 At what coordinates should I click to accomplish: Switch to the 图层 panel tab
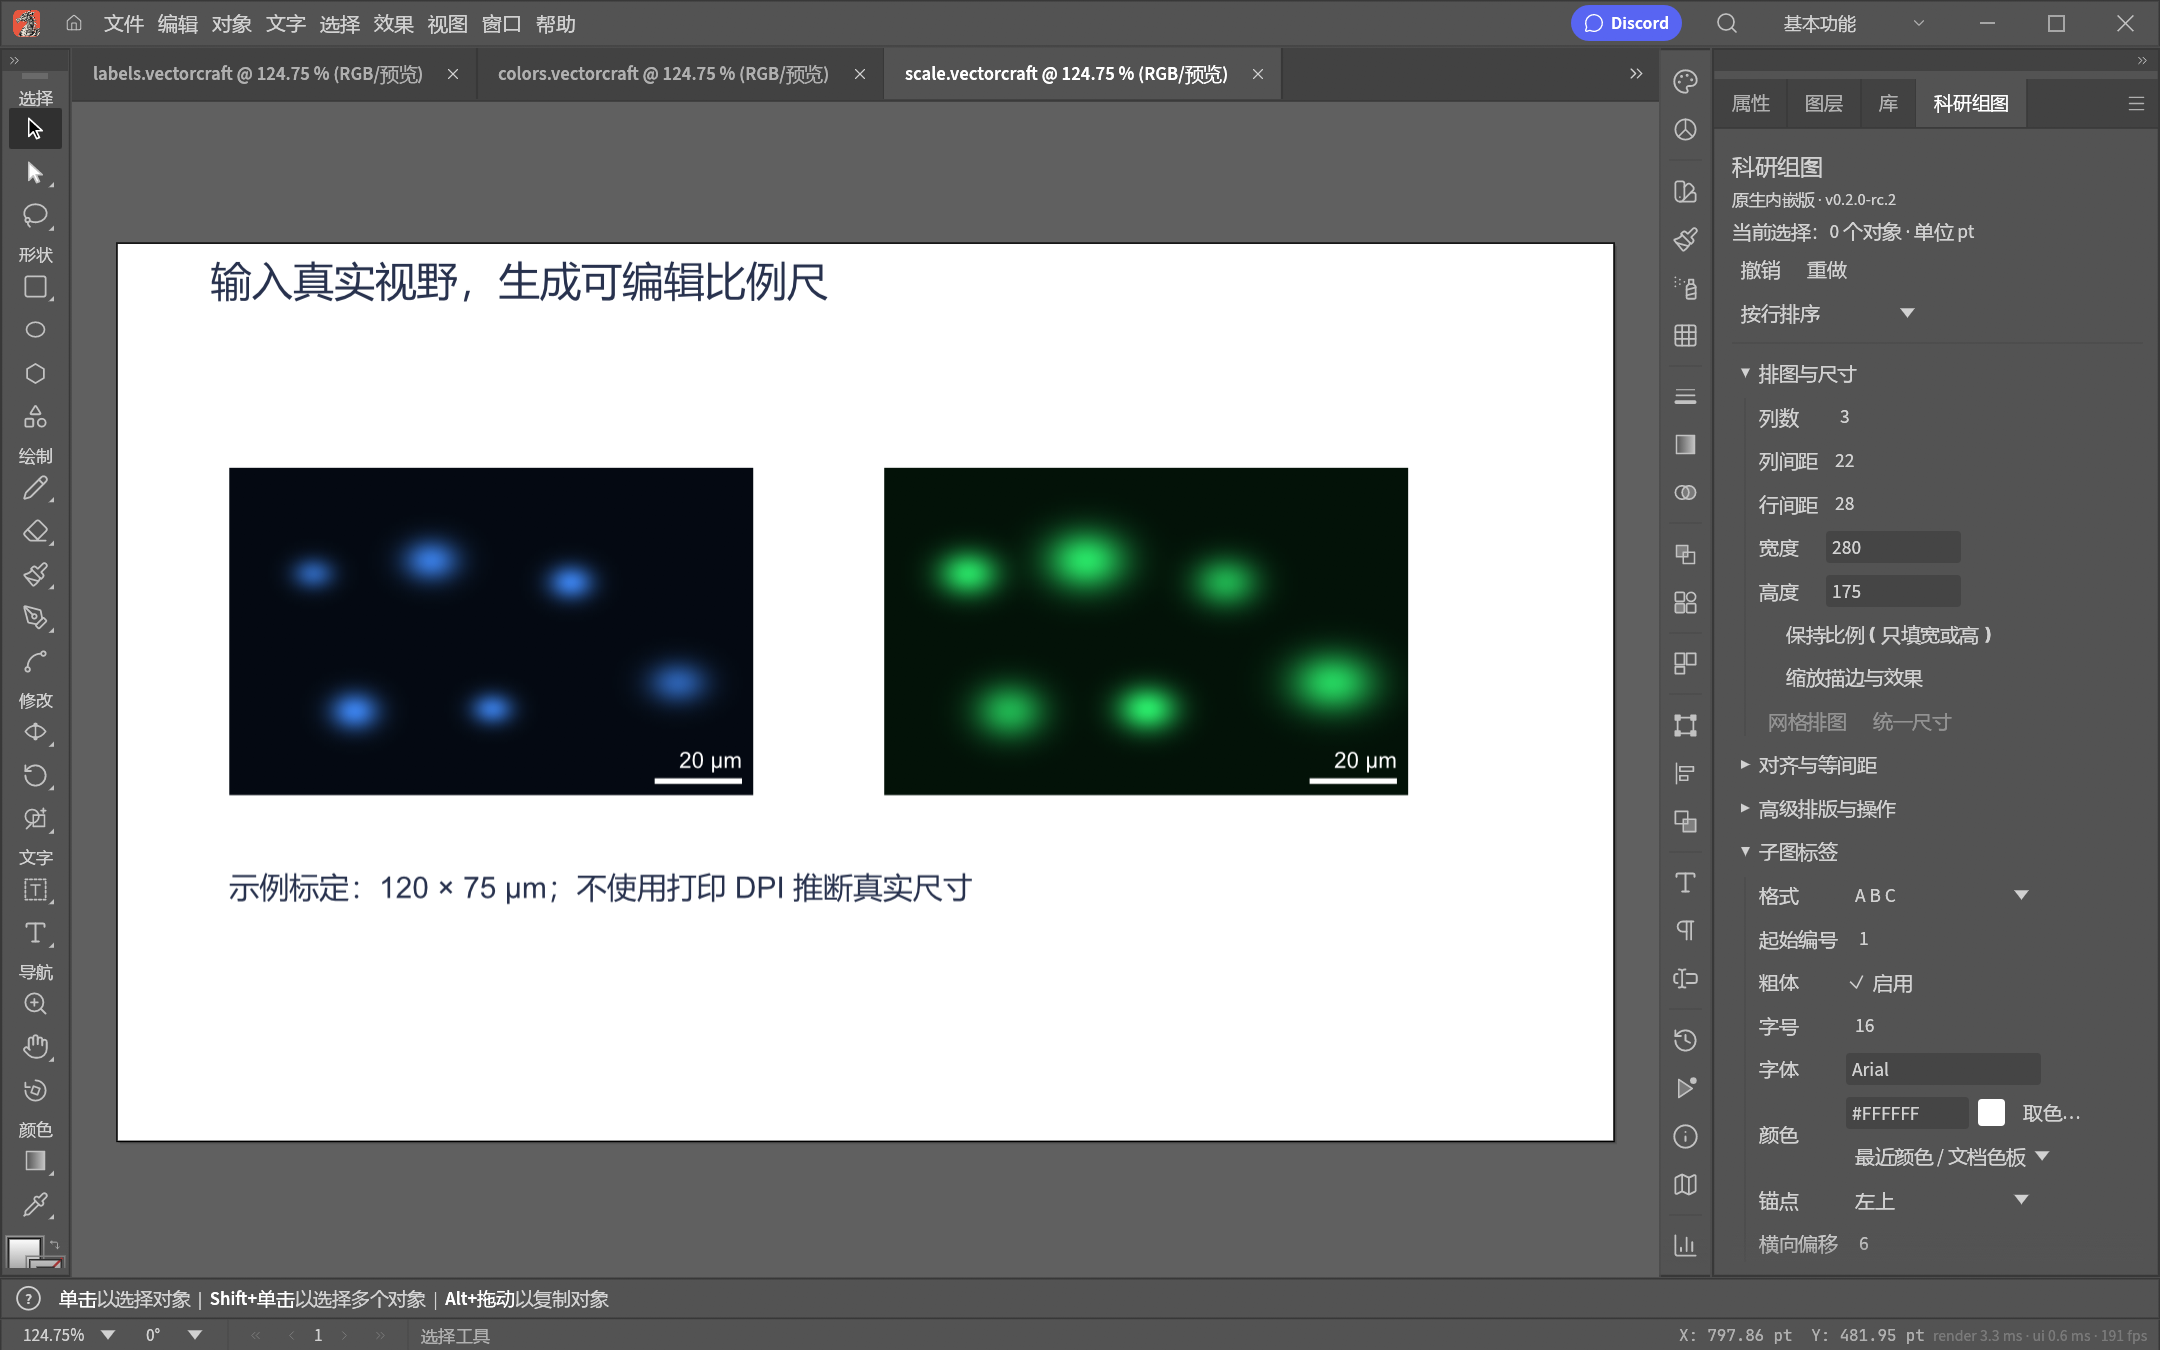coord(1824,103)
